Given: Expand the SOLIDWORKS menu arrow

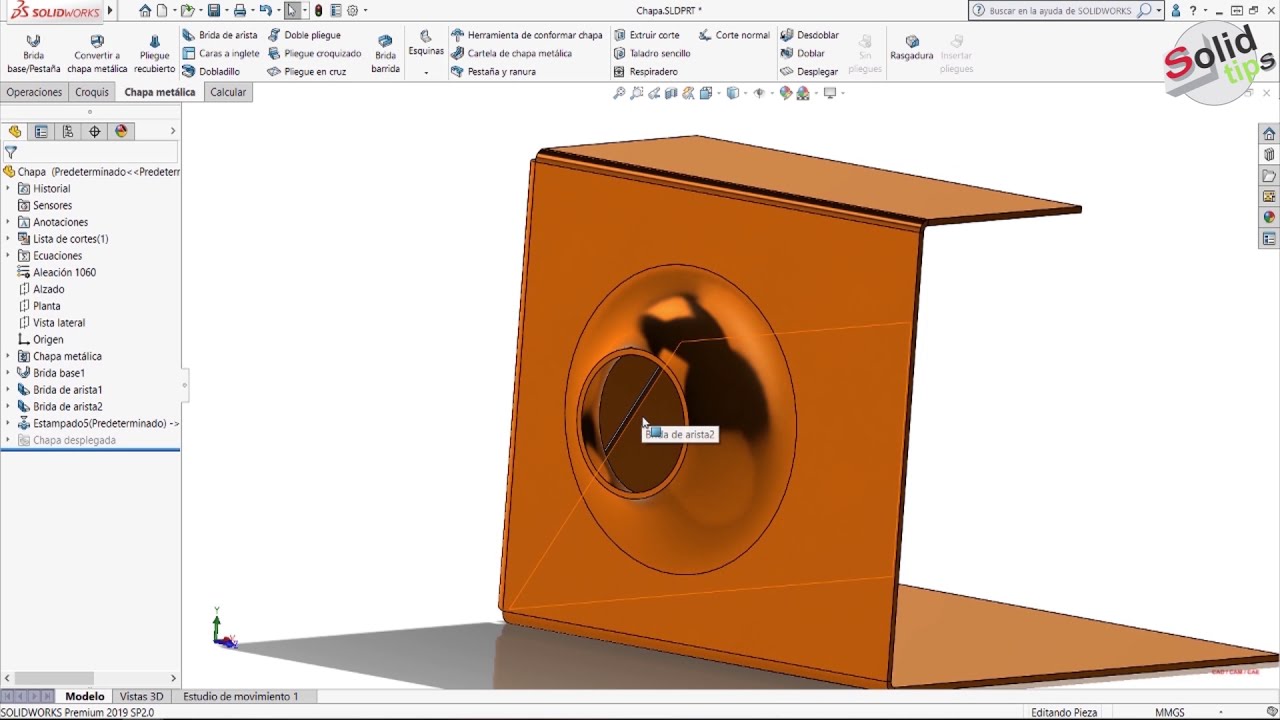Looking at the screenshot, I should point(110,11).
